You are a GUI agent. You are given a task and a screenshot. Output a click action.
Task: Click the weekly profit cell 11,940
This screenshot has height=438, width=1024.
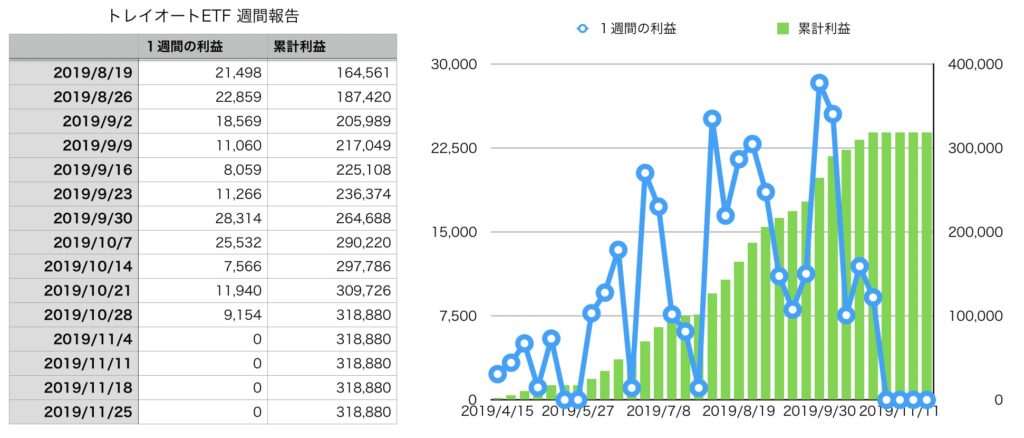pyautogui.click(x=203, y=290)
